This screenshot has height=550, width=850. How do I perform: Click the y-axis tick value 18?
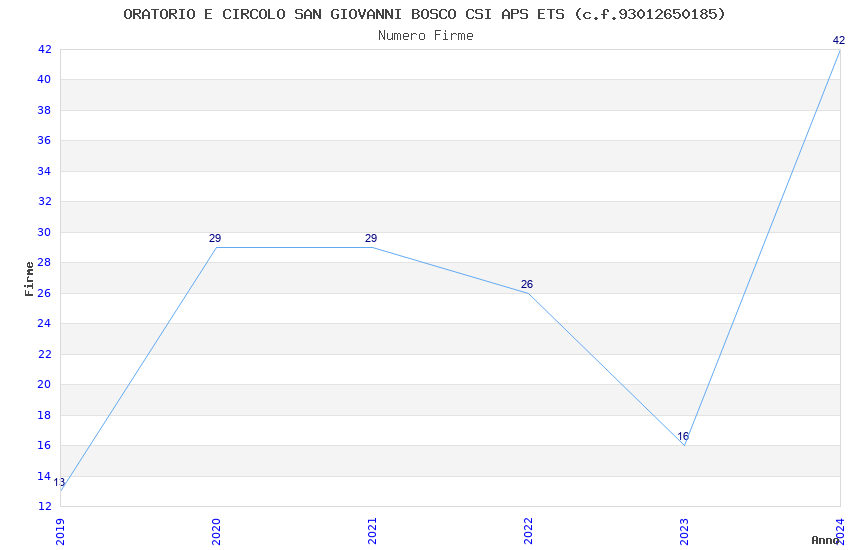[x=44, y=415]
